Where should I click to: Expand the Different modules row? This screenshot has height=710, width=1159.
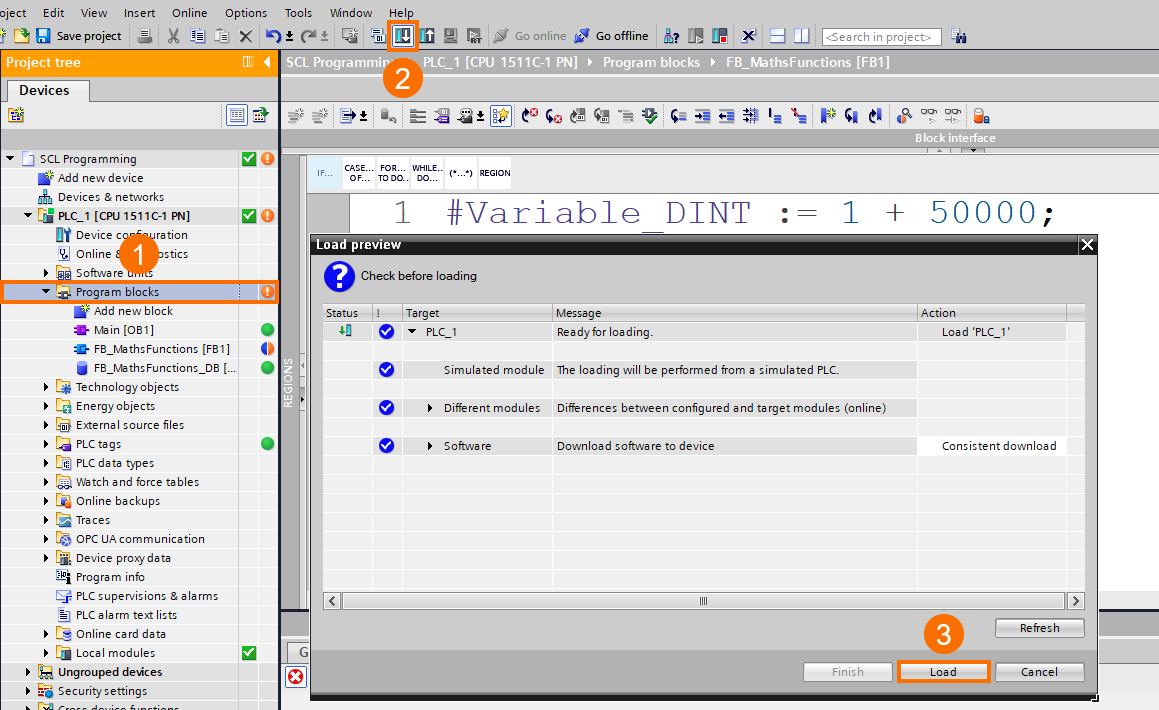[431, 408]
